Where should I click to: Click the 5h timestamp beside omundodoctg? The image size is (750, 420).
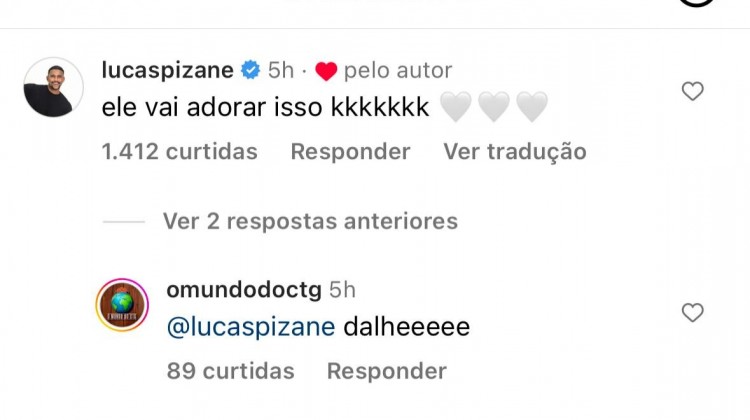coord(343,290)
